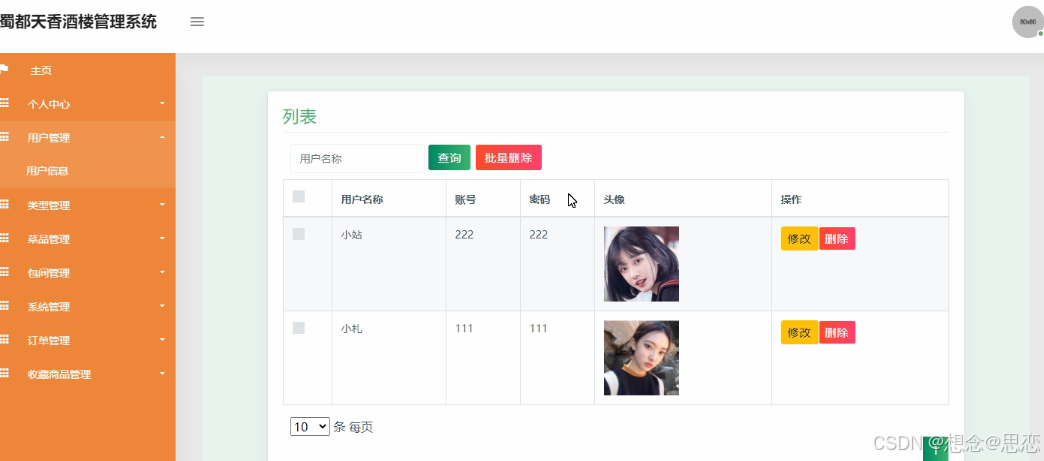The height and width of the screenshot is (461, 1044).
Task: Click the 头像 column header
Action: (614, 199)
